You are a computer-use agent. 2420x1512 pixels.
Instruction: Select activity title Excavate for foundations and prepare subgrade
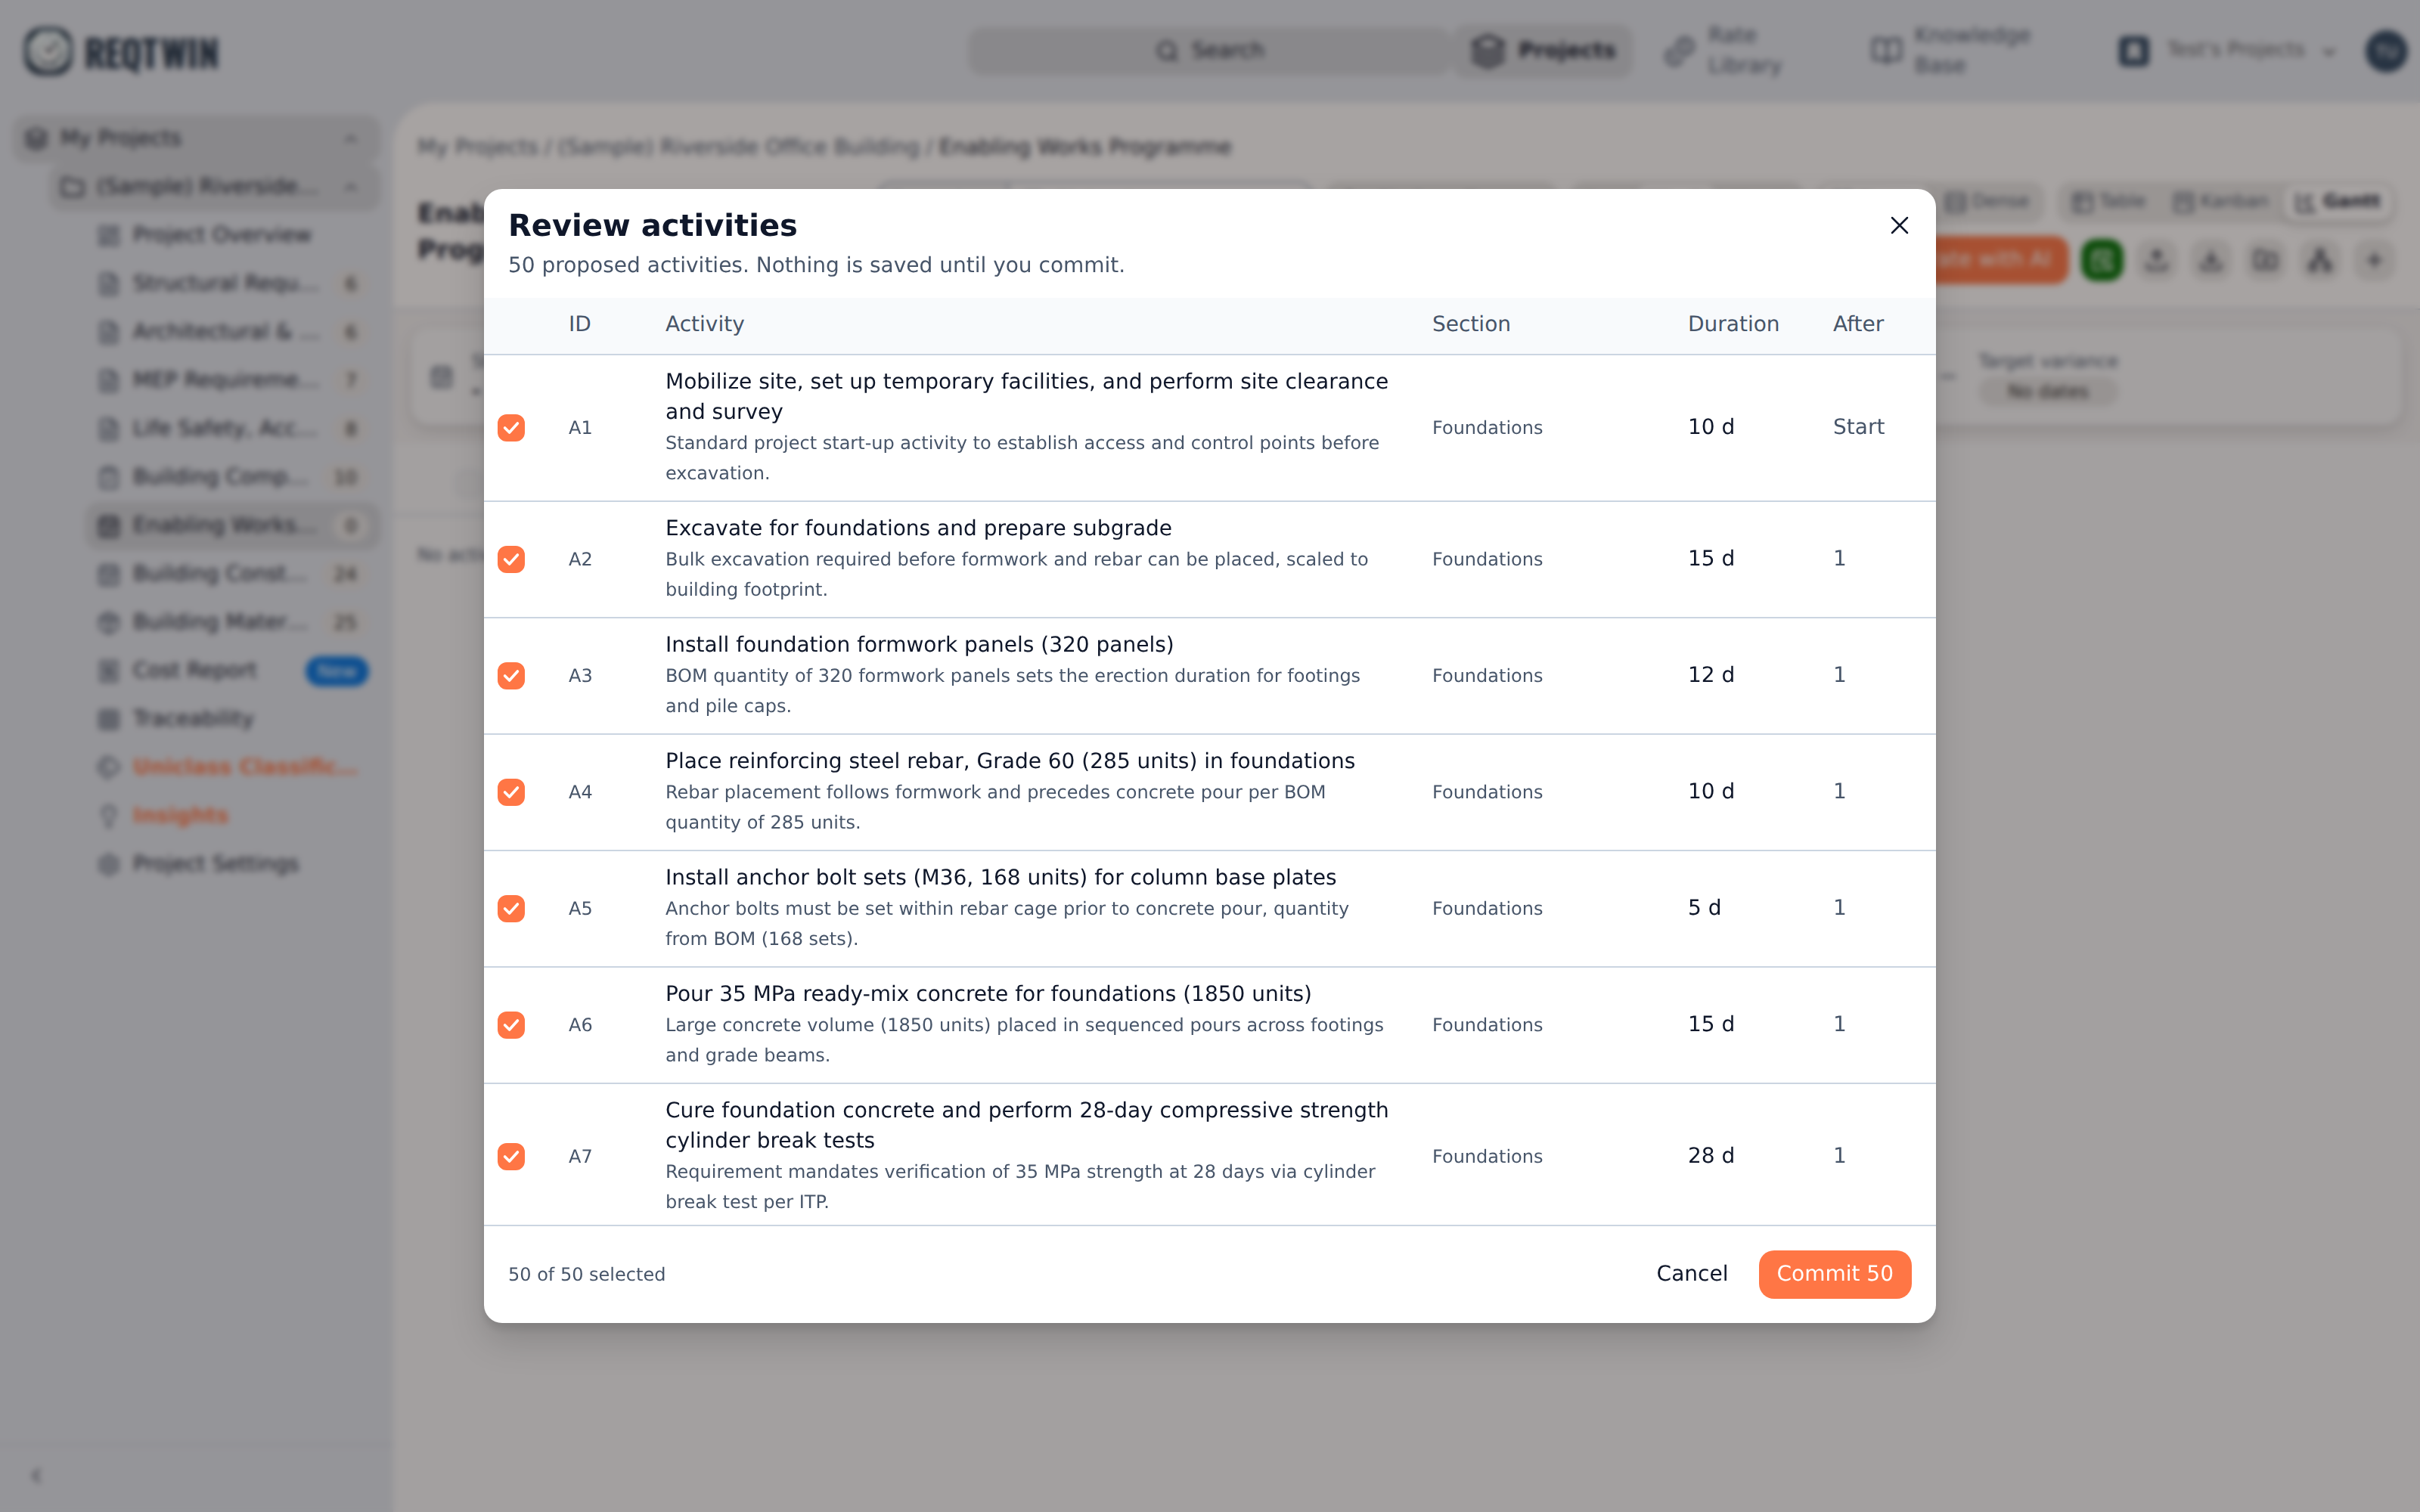tap(918, 528)
